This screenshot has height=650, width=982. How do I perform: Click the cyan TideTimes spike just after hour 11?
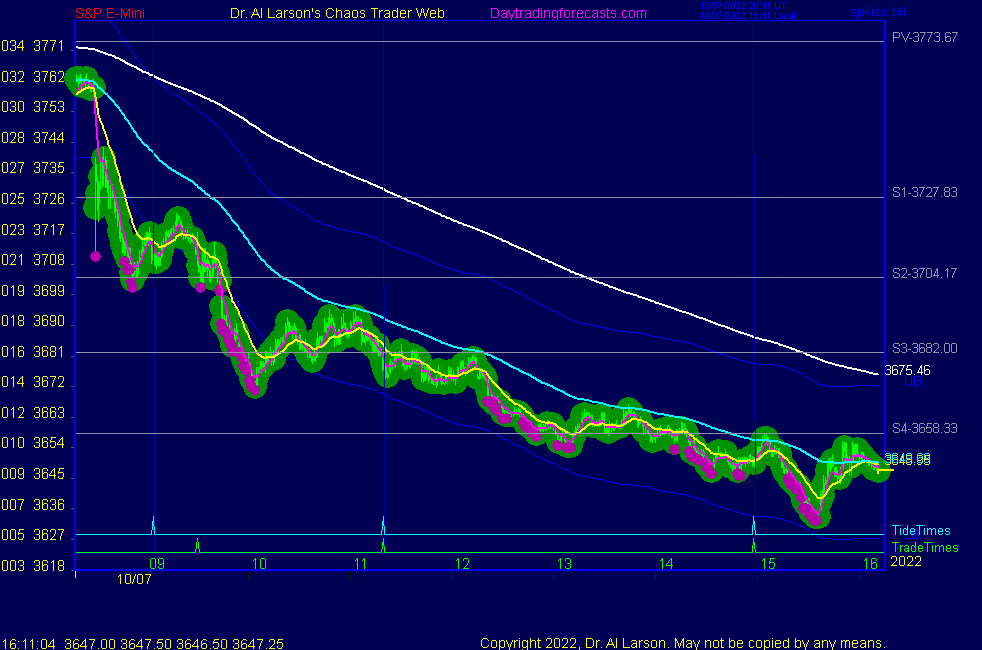point(383,525)
